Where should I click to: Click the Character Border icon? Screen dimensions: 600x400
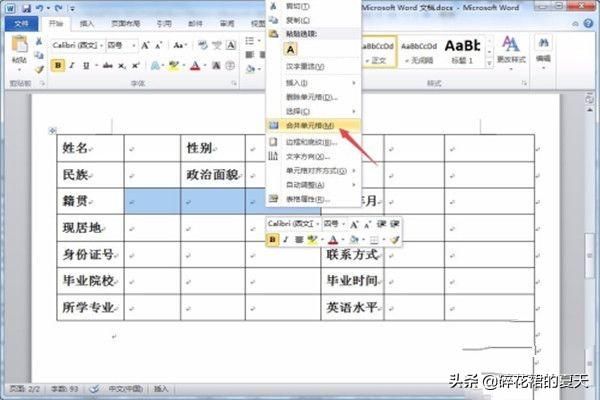point(231,46)
